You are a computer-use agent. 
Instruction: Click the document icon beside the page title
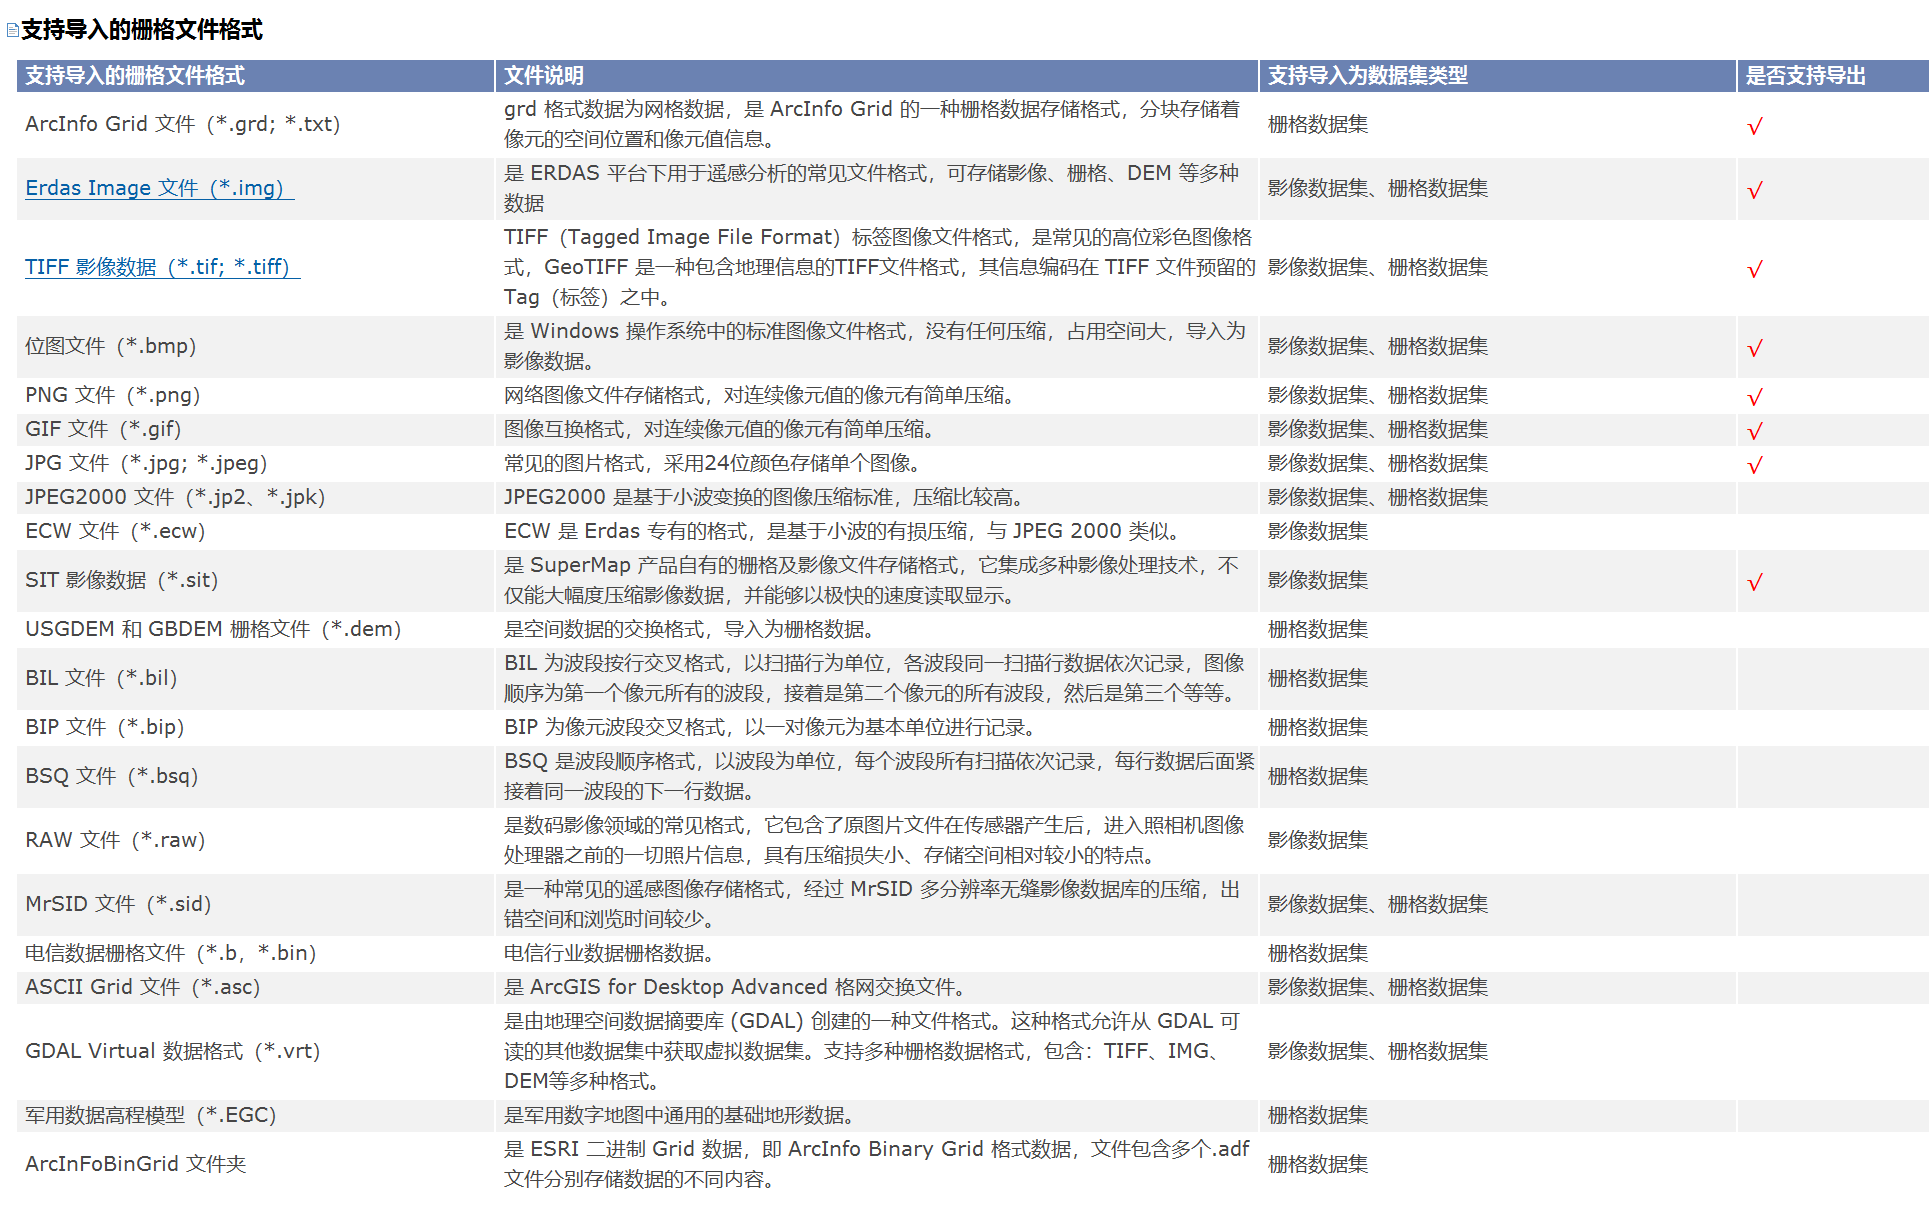(x=12, y=30)
